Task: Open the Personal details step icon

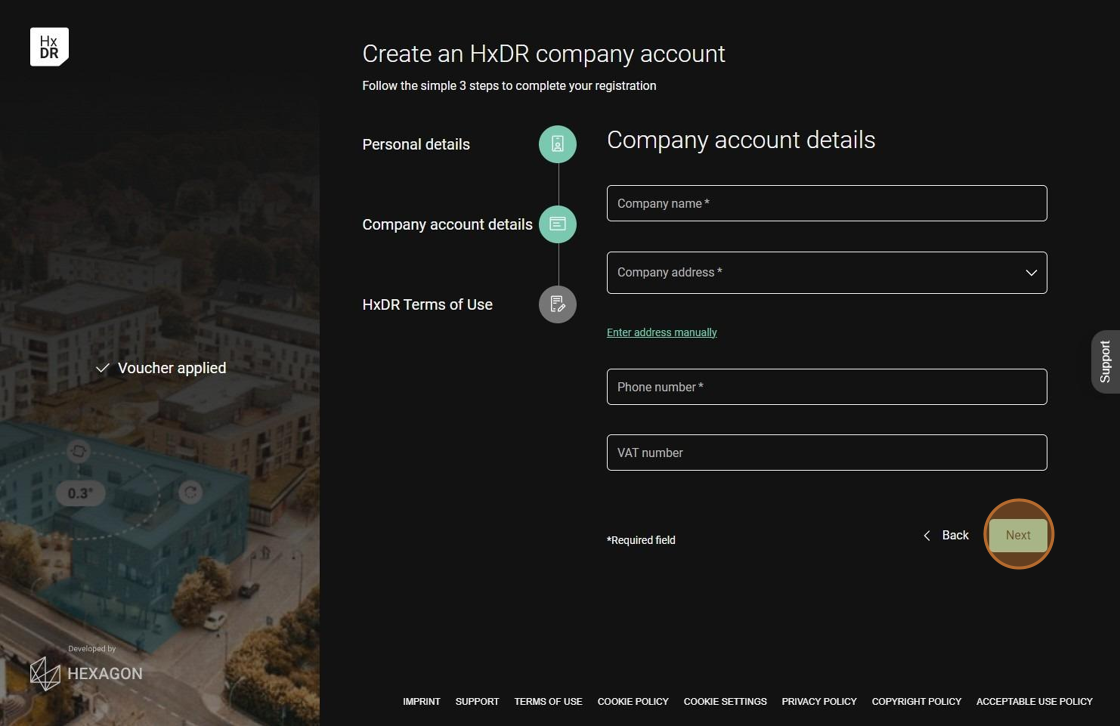Action: point(557,144)
